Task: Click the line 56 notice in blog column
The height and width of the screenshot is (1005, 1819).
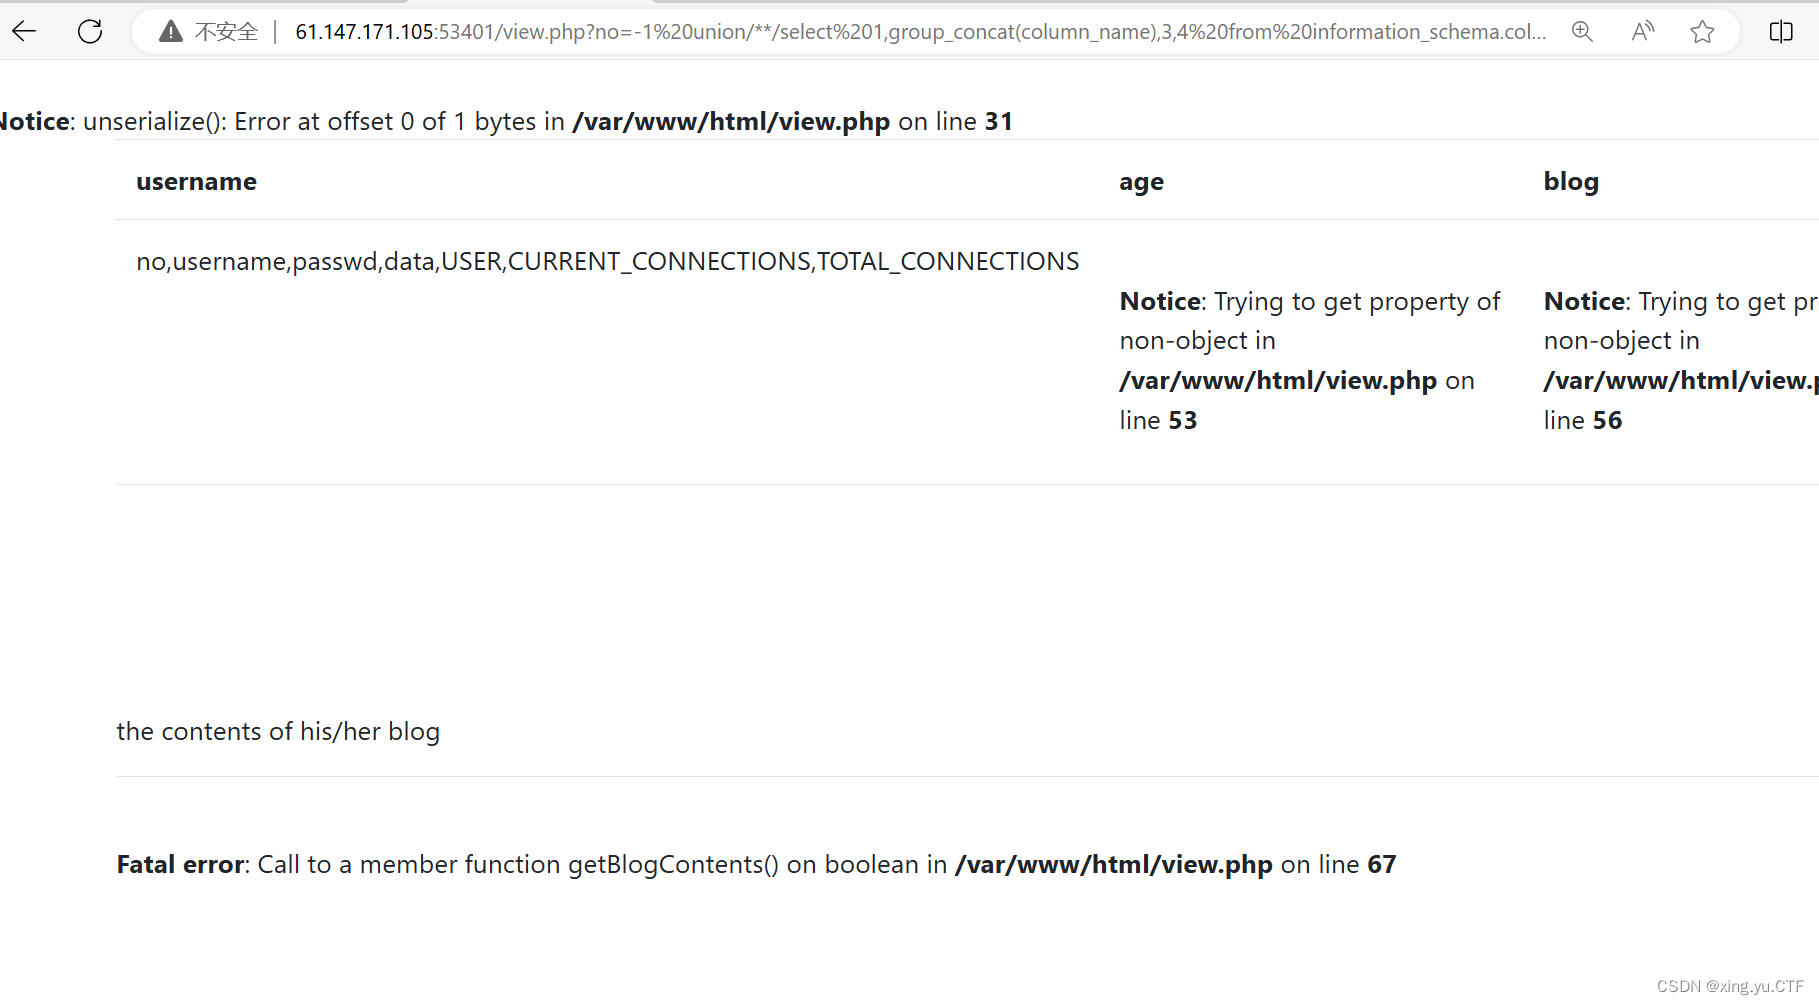Action: pos(1681,361)
